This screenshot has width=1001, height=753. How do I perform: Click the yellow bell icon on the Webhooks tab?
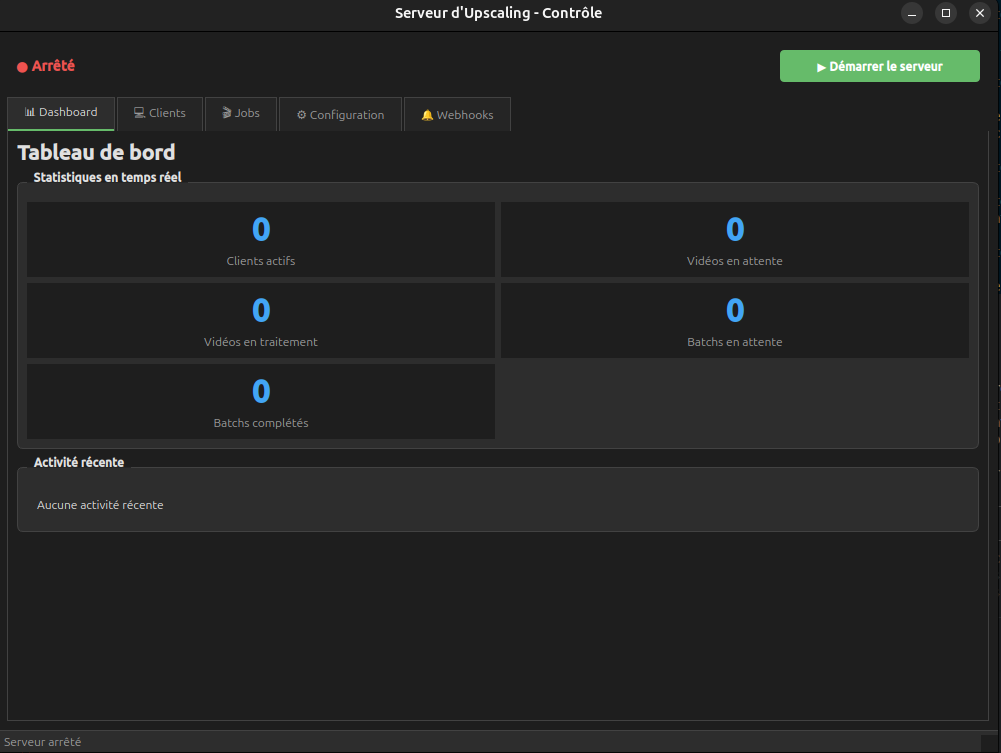tap(428, 114)
